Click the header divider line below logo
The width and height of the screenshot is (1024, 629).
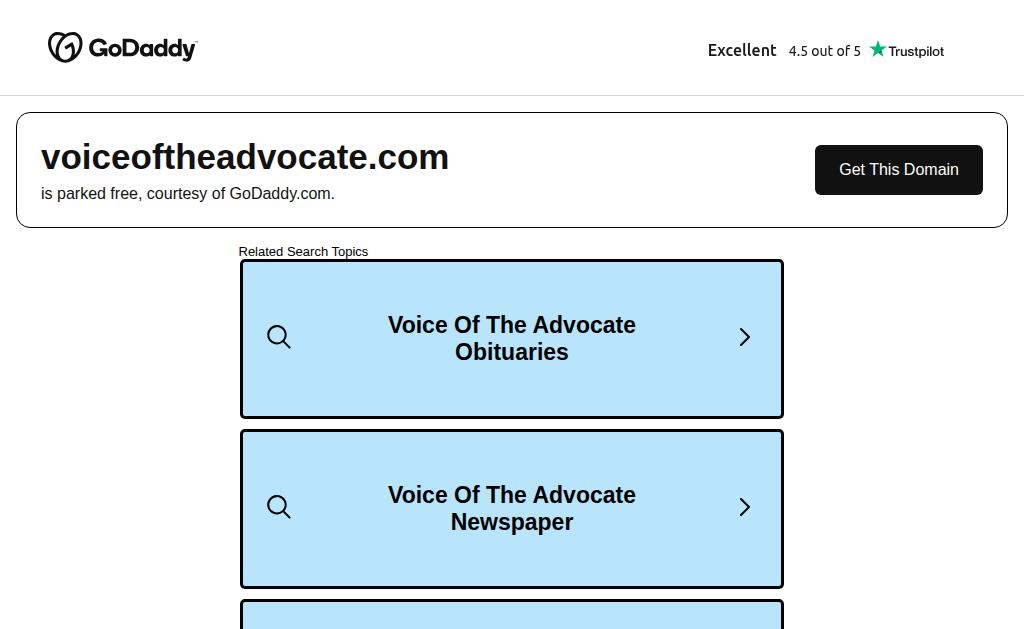click(x=512, y=95)
